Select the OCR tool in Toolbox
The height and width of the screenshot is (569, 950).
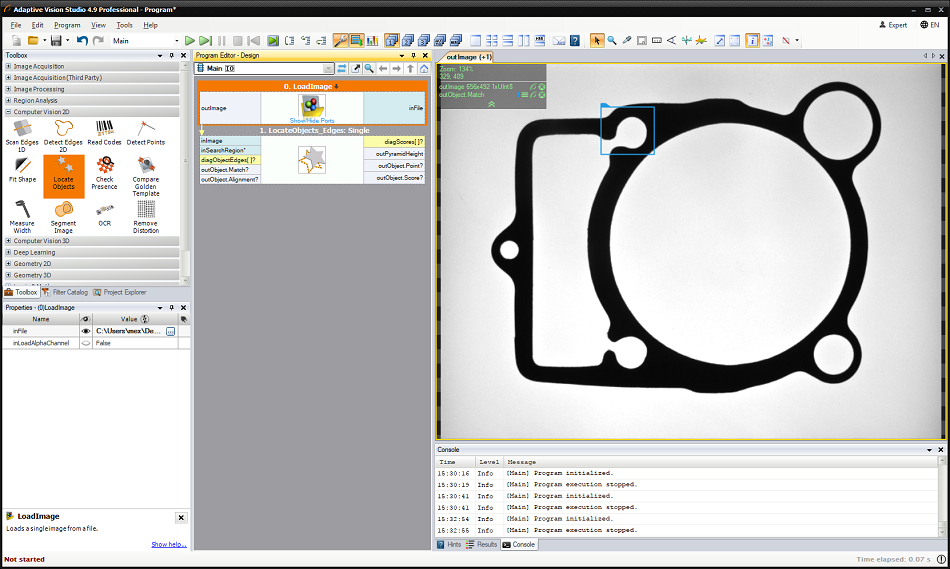click(x=104, y=212)
